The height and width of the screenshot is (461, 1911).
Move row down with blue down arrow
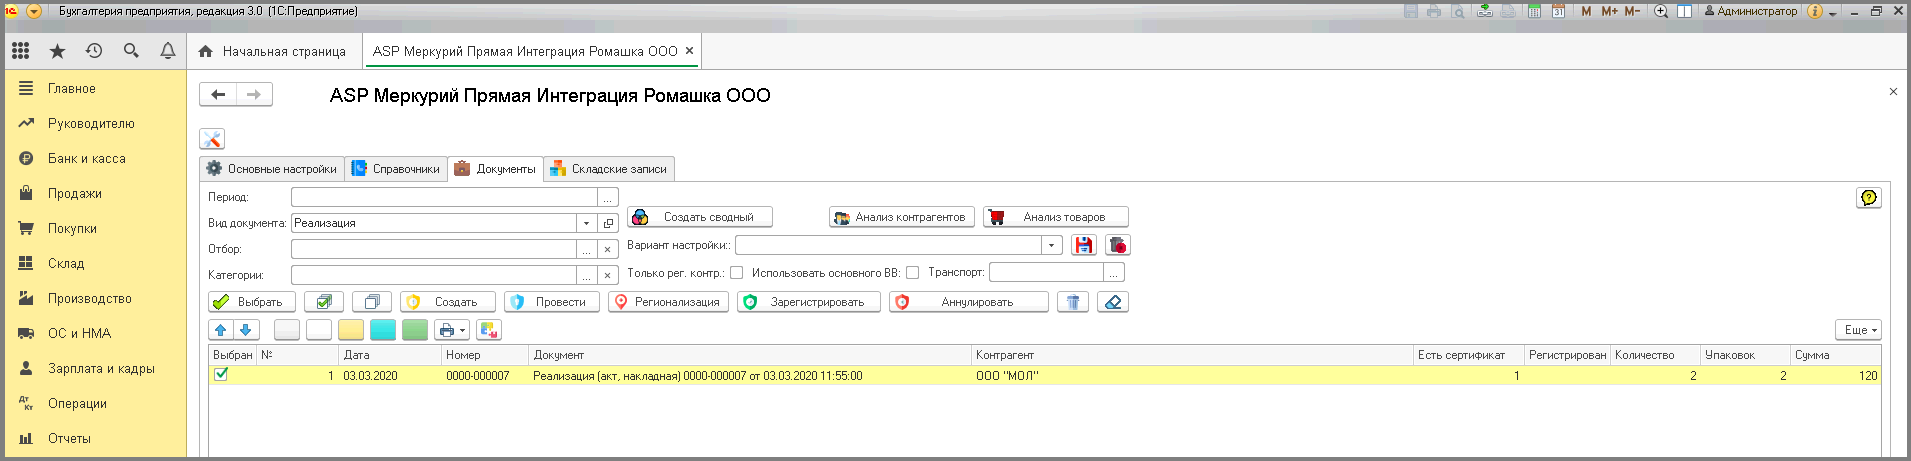[x=246, y=330]
